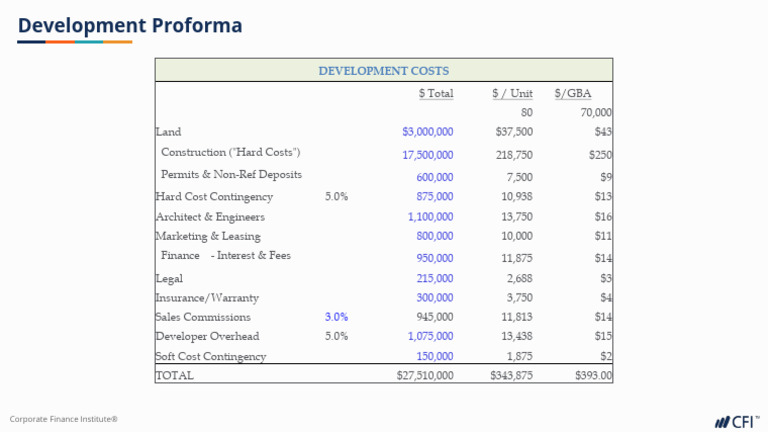Click the Architect & Engineers value 1,100,000
This screenshot has height=433, width=768.
(430, 217)
